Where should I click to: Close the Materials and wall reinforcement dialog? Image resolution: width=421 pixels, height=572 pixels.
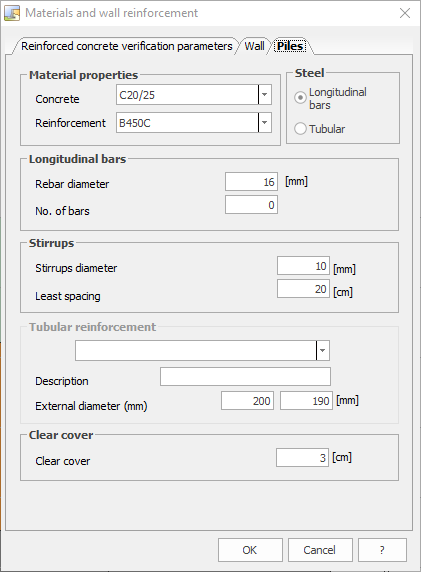click(x=405, y=13)
